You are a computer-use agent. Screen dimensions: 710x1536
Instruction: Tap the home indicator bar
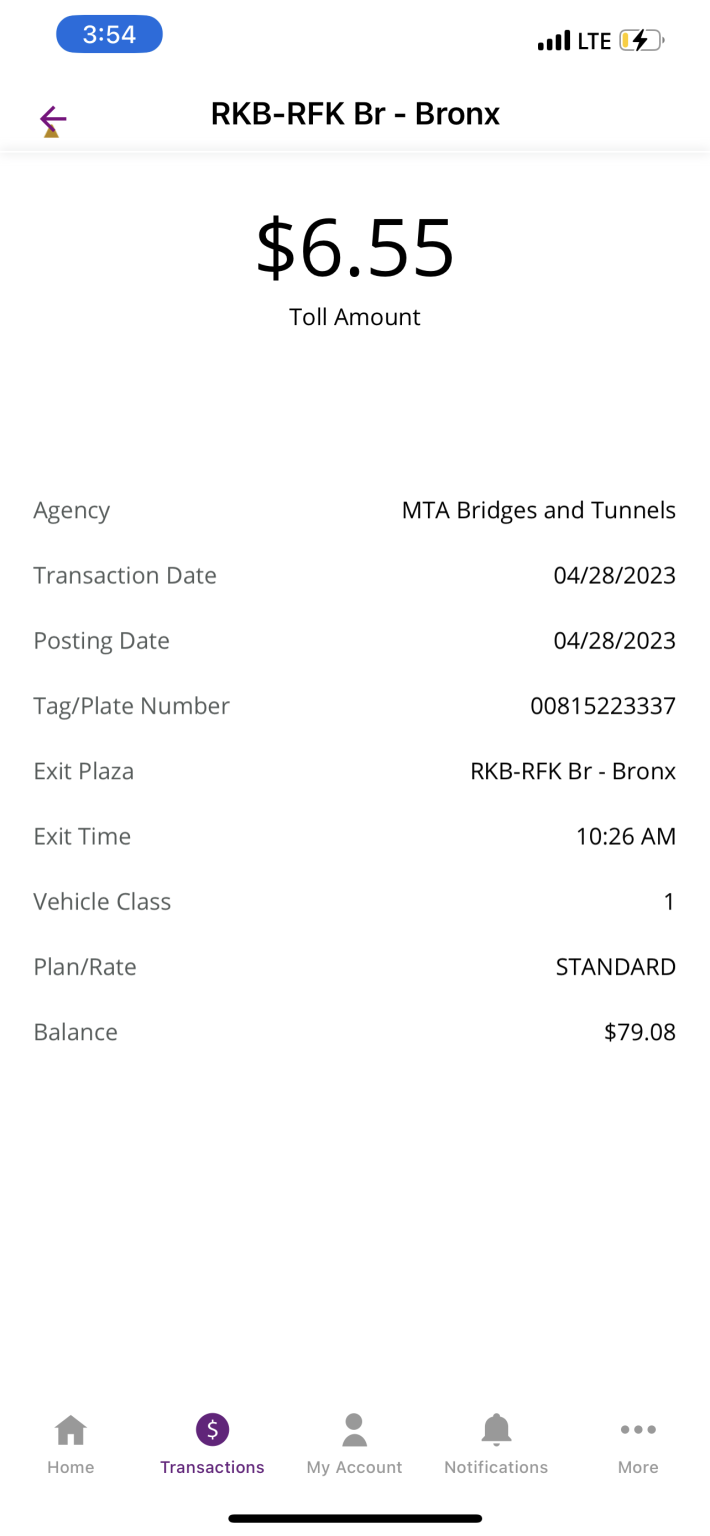click(355, 1518)
